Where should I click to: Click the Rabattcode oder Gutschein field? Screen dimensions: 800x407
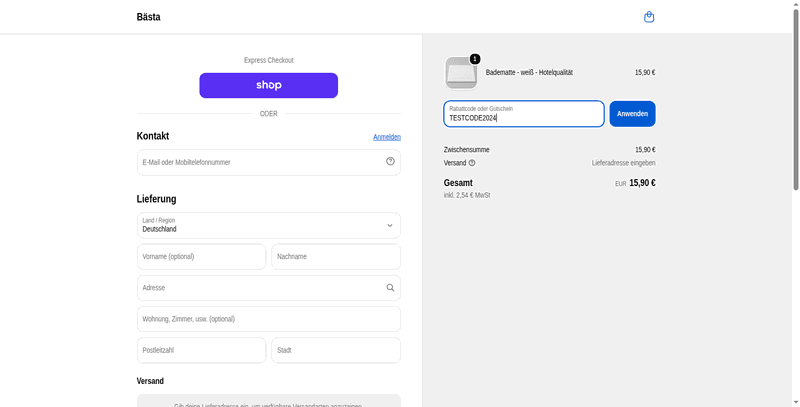(x=524, y=114)
